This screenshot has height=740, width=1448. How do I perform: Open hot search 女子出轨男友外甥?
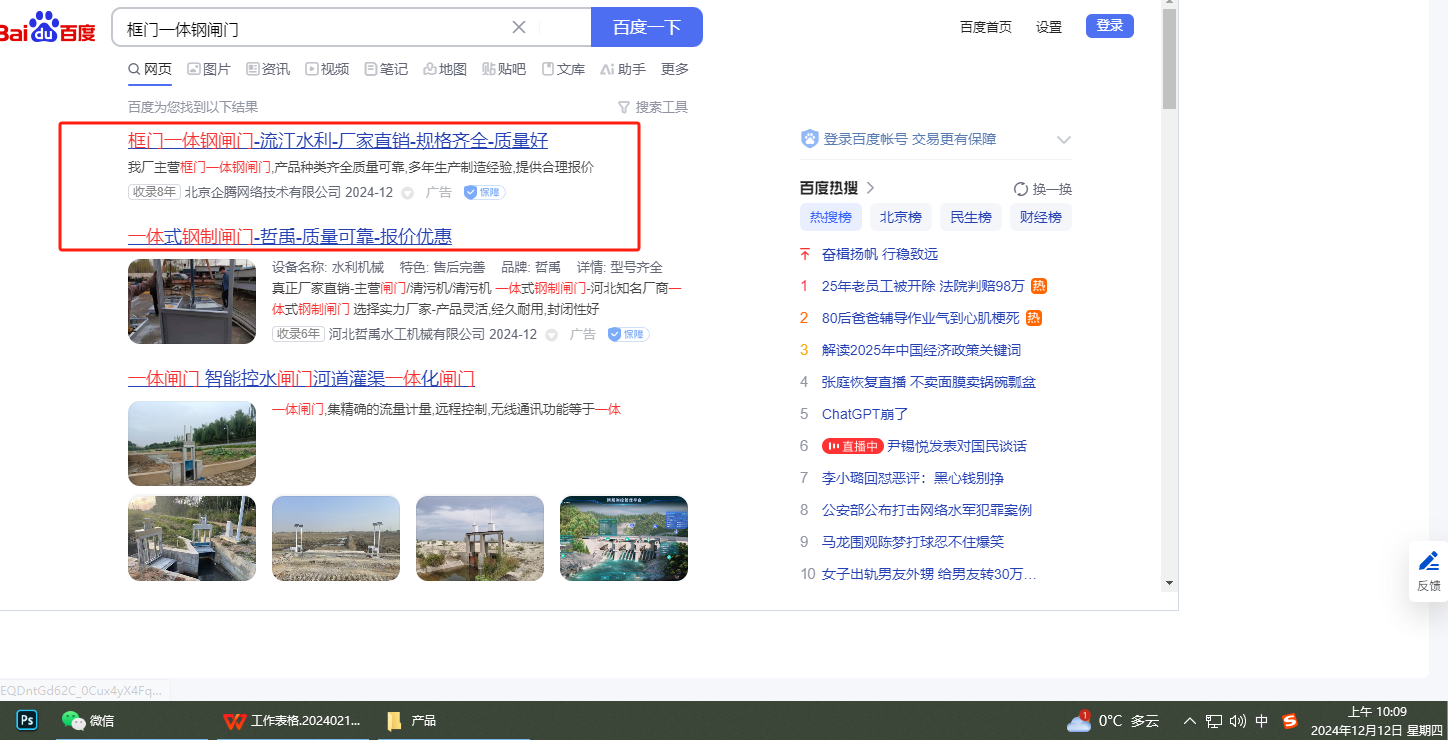click(x=929, y=574)
